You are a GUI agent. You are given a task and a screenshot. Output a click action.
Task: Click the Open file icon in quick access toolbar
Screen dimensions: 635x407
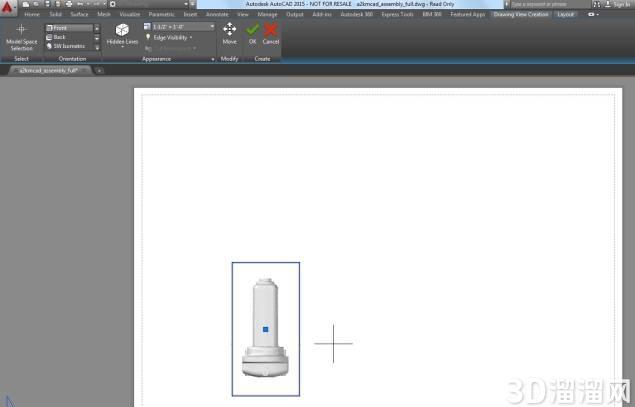36,4
